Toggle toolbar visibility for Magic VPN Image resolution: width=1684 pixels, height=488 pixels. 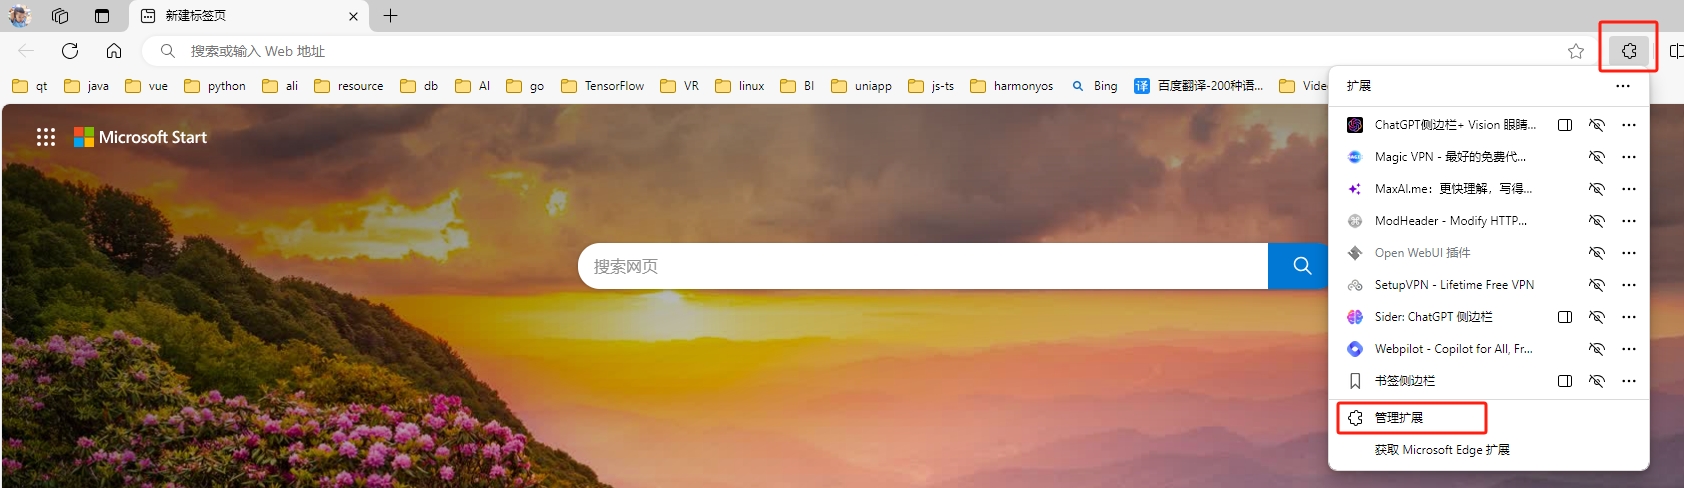coord(1597,157)
